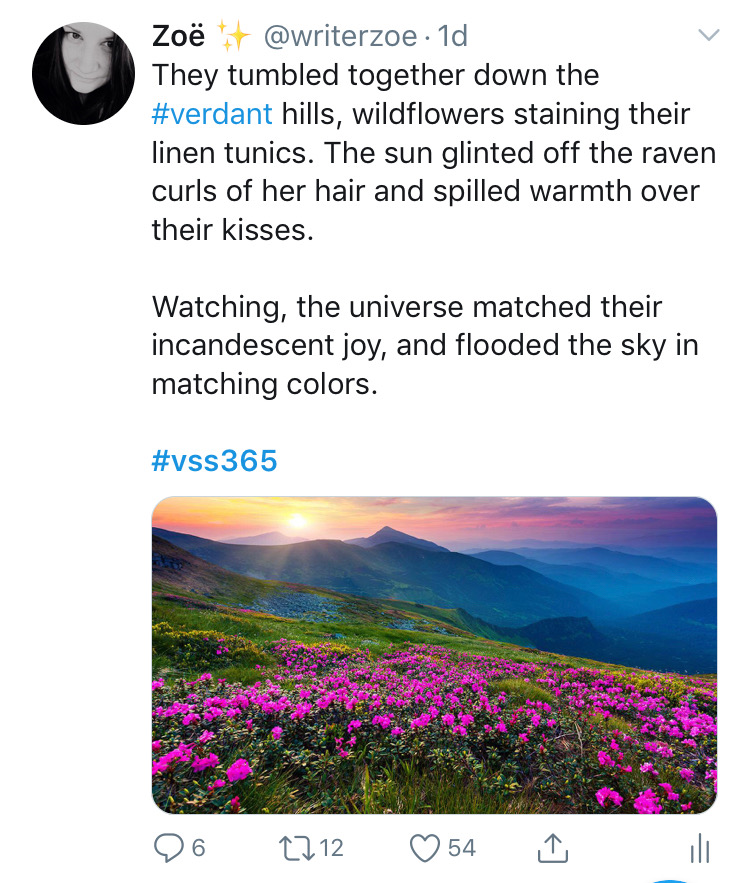Open the share sheet via upload-arrow icon
Viewport: 750px width, 883px height.
(x=552, y=848)
